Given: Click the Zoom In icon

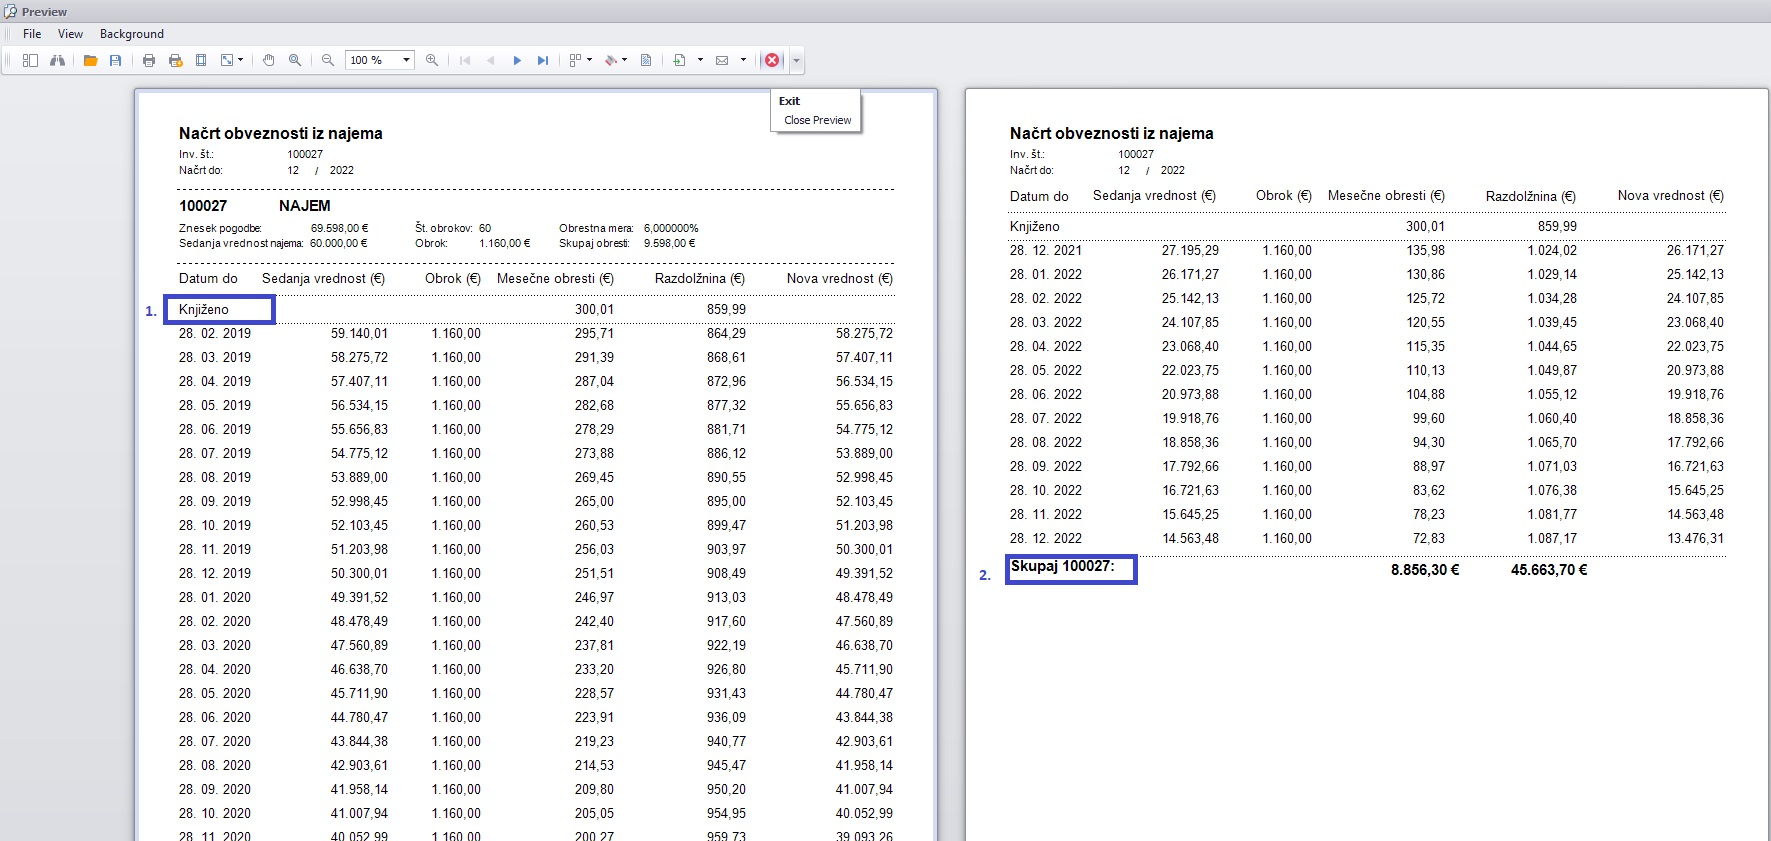Looking at the screenshot, I should (432, 61).
